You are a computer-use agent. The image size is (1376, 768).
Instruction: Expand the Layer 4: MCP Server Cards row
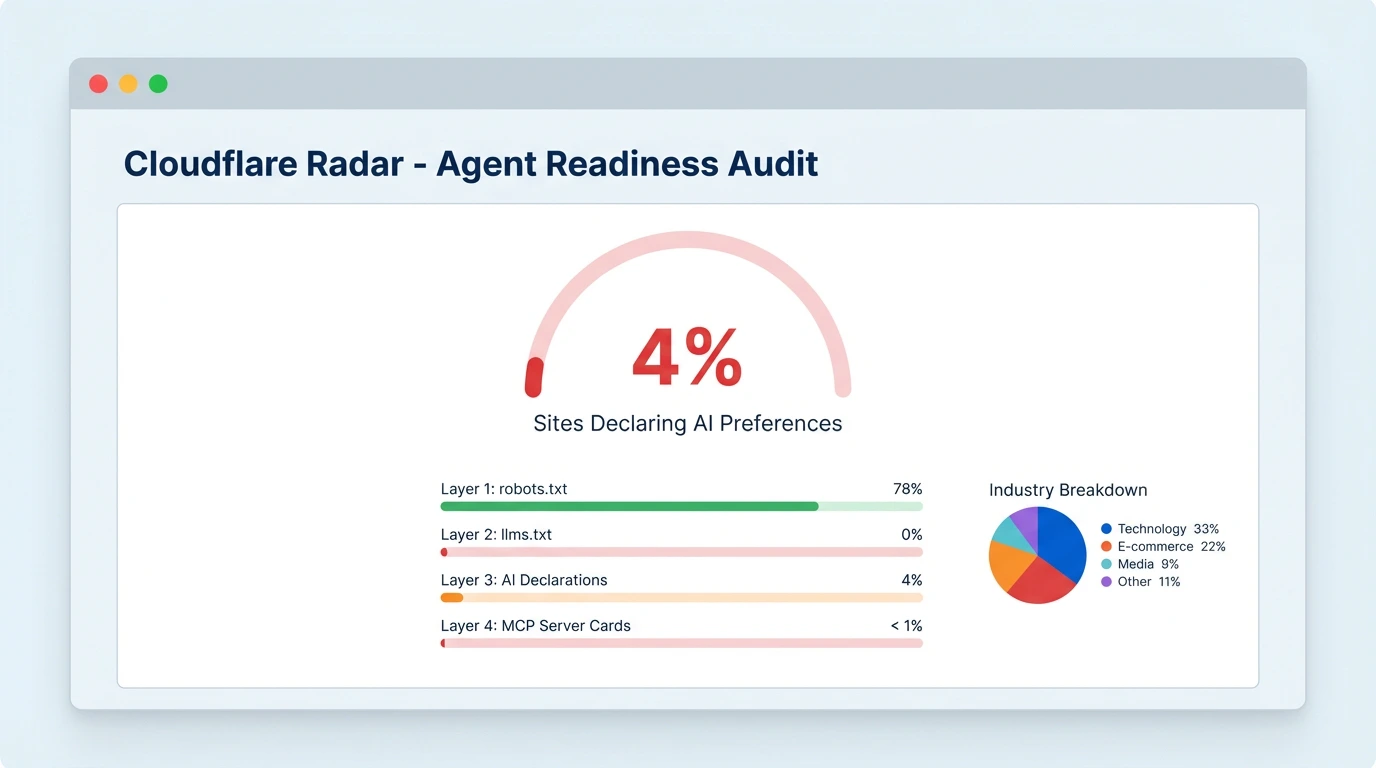535,625
